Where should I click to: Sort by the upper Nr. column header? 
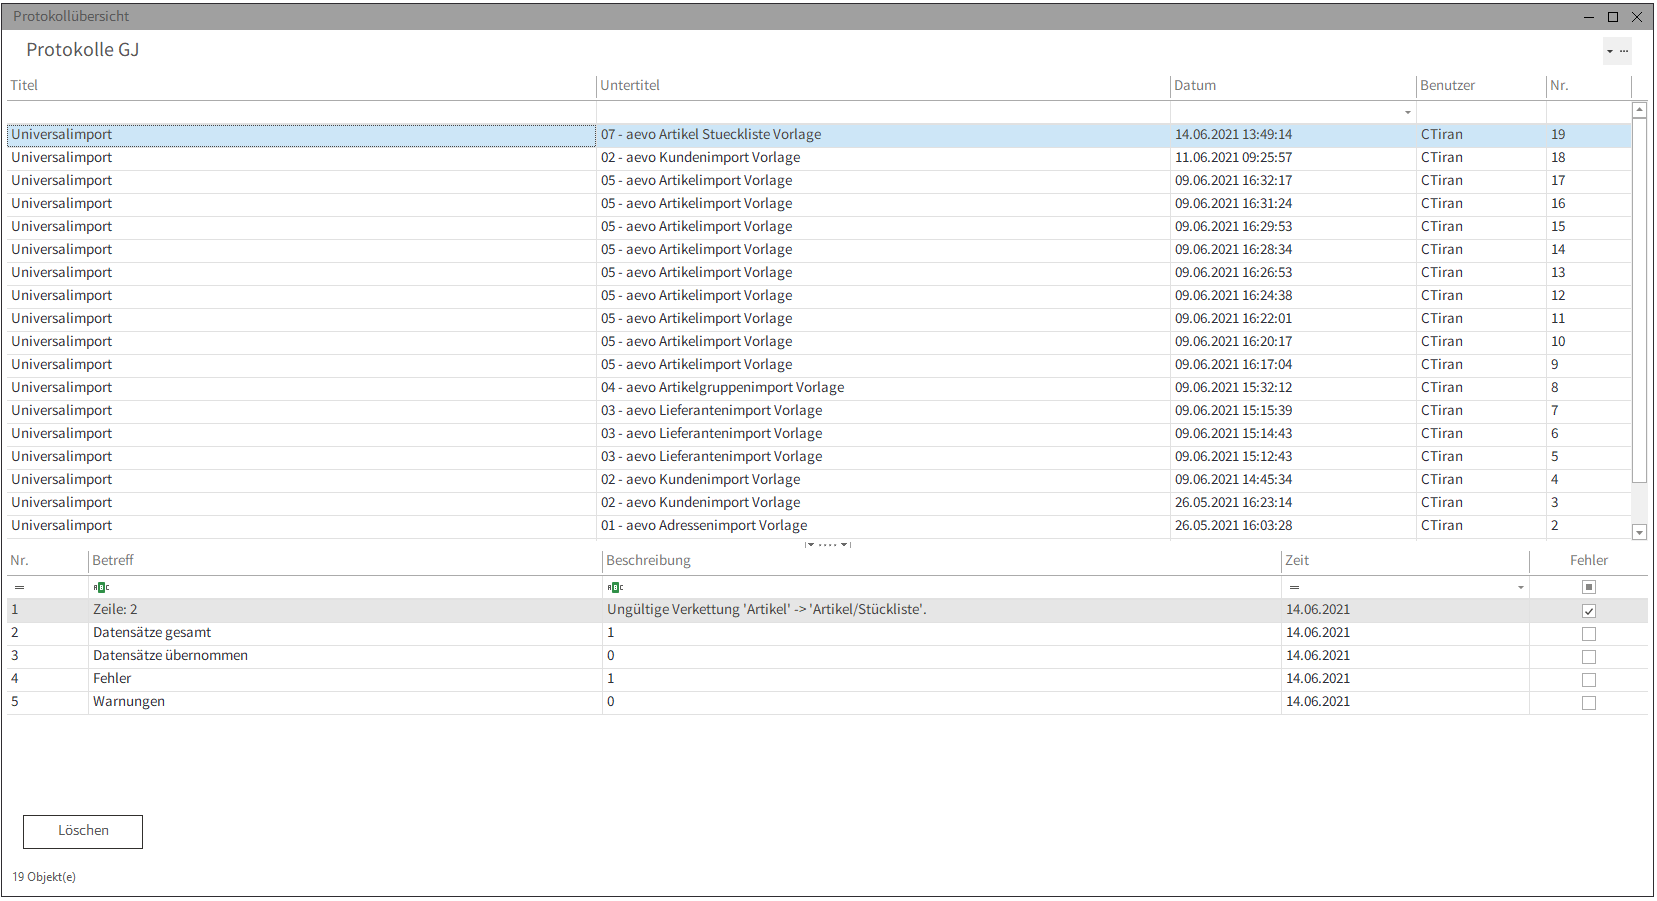coord(1588,86)
